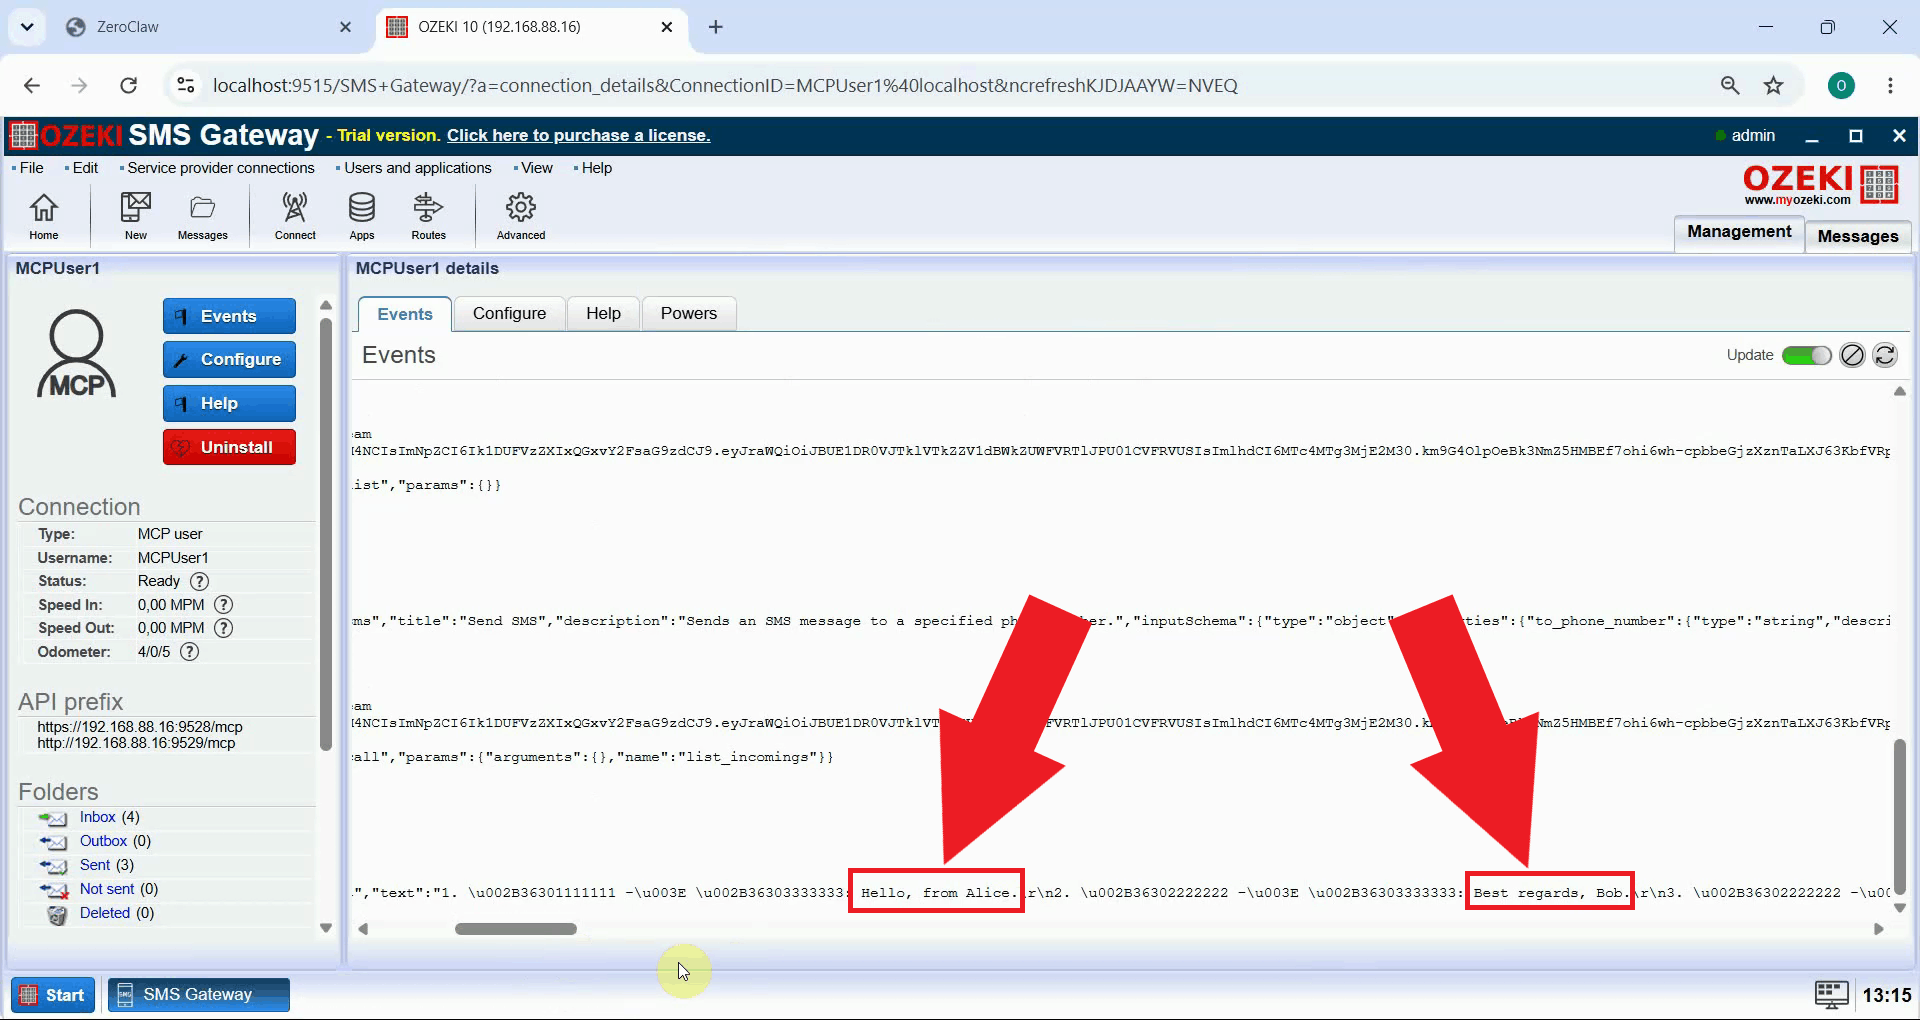Click the events log right scroll arrow

tap(1878, 929)
